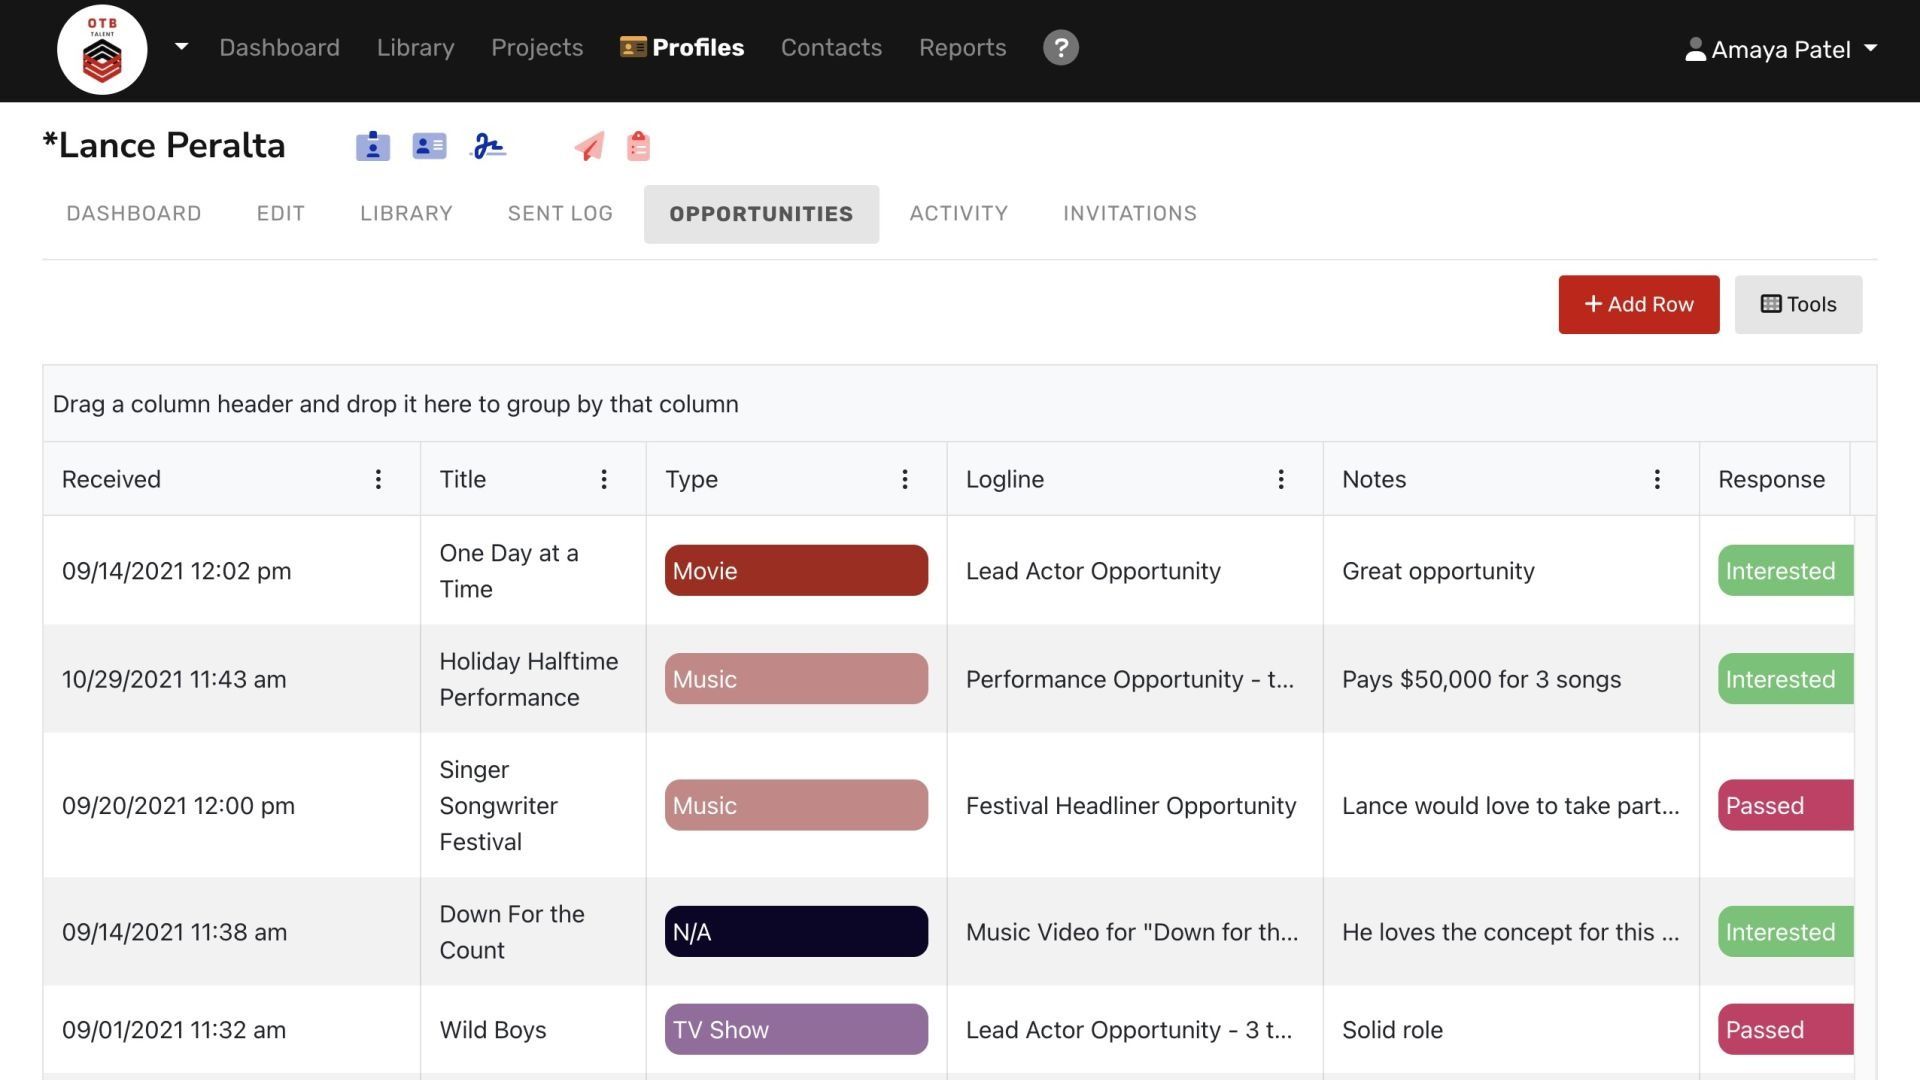Click the red paper plane send icon
The width and height of the screenshot is (1920, 1080).
point(589,146)
